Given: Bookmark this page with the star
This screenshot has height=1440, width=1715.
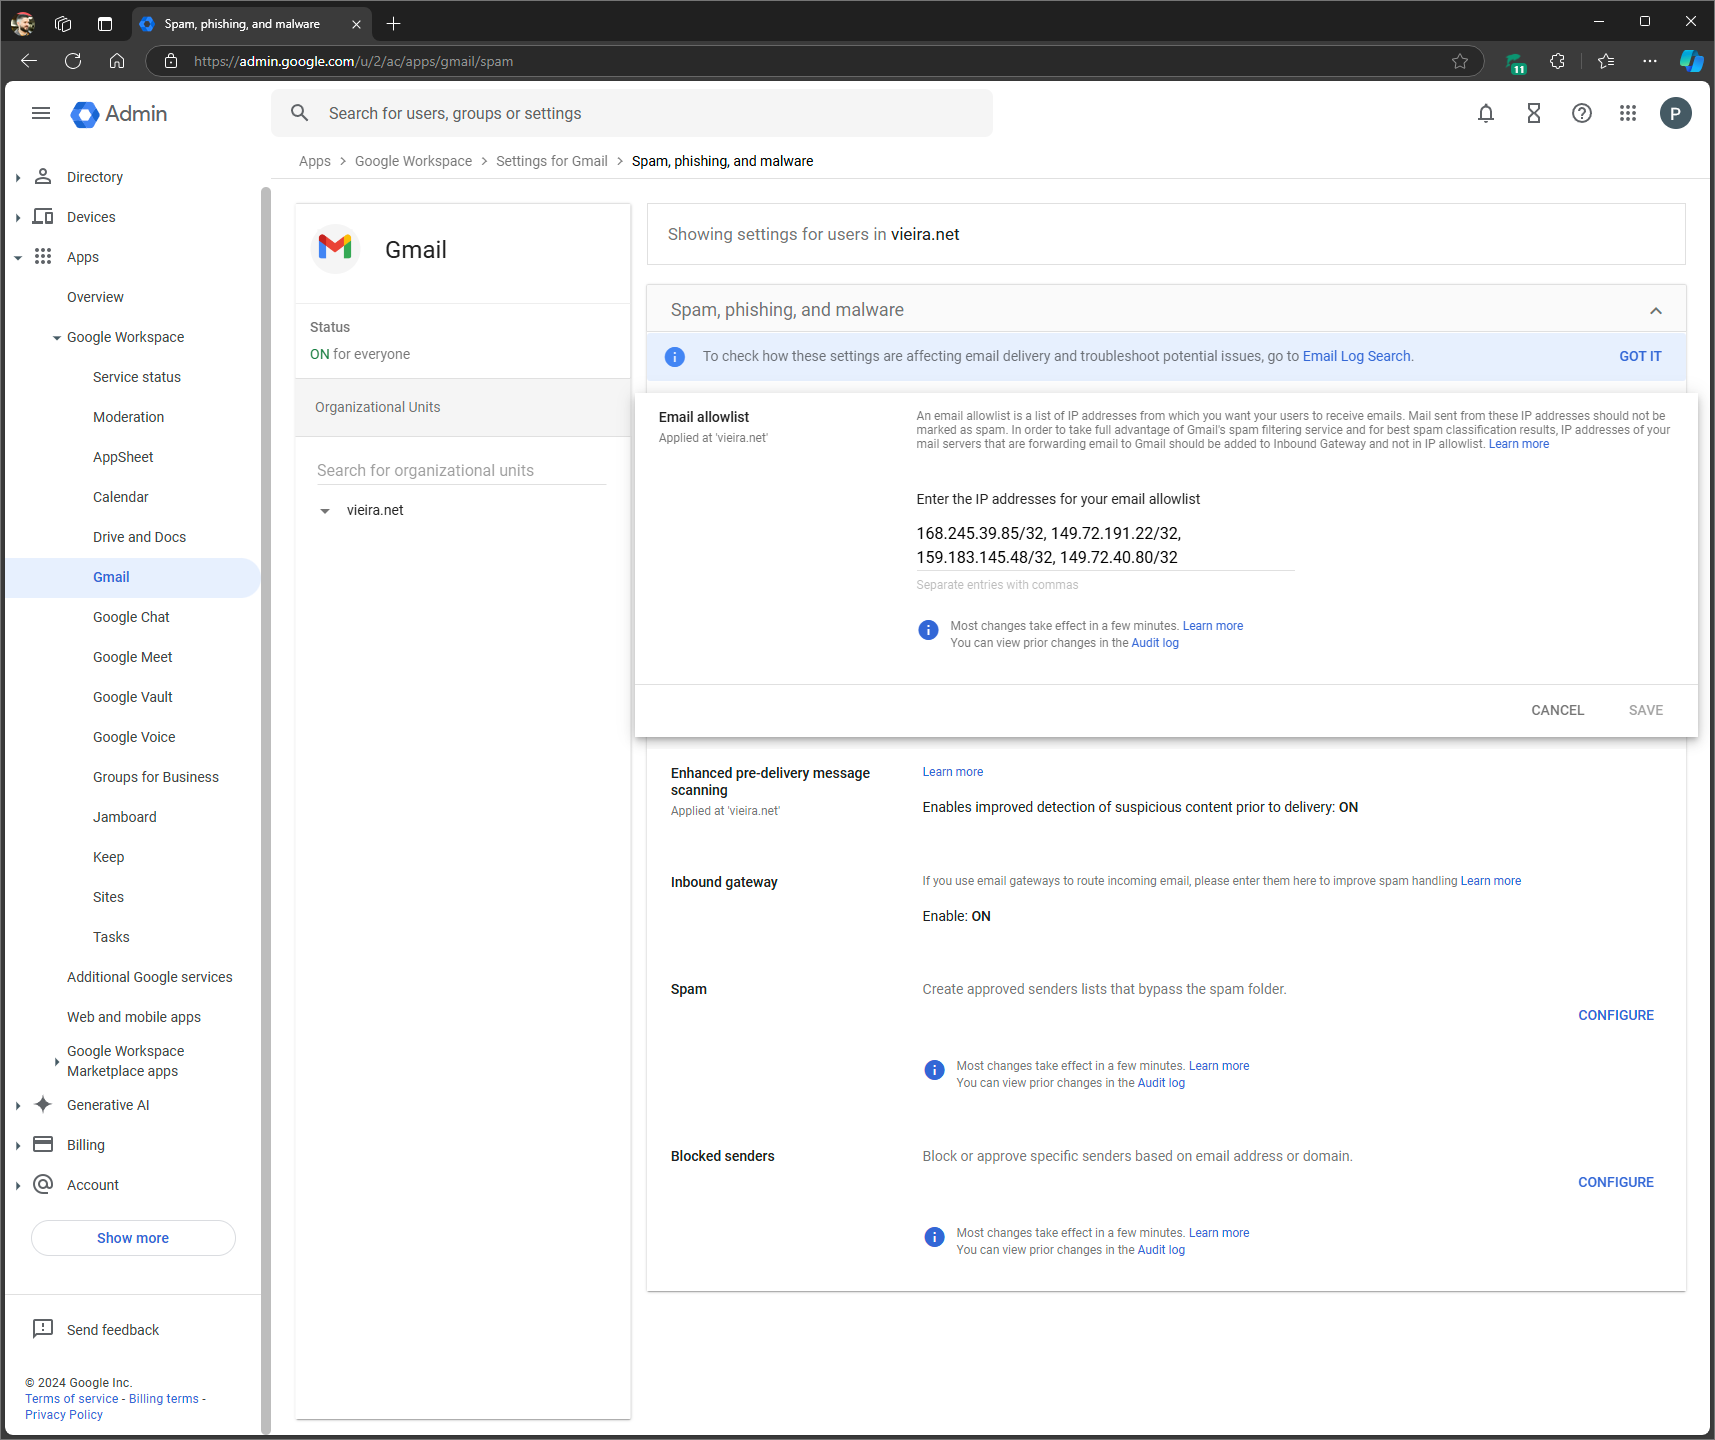Looking at the screenshot, I should 1460,61.
